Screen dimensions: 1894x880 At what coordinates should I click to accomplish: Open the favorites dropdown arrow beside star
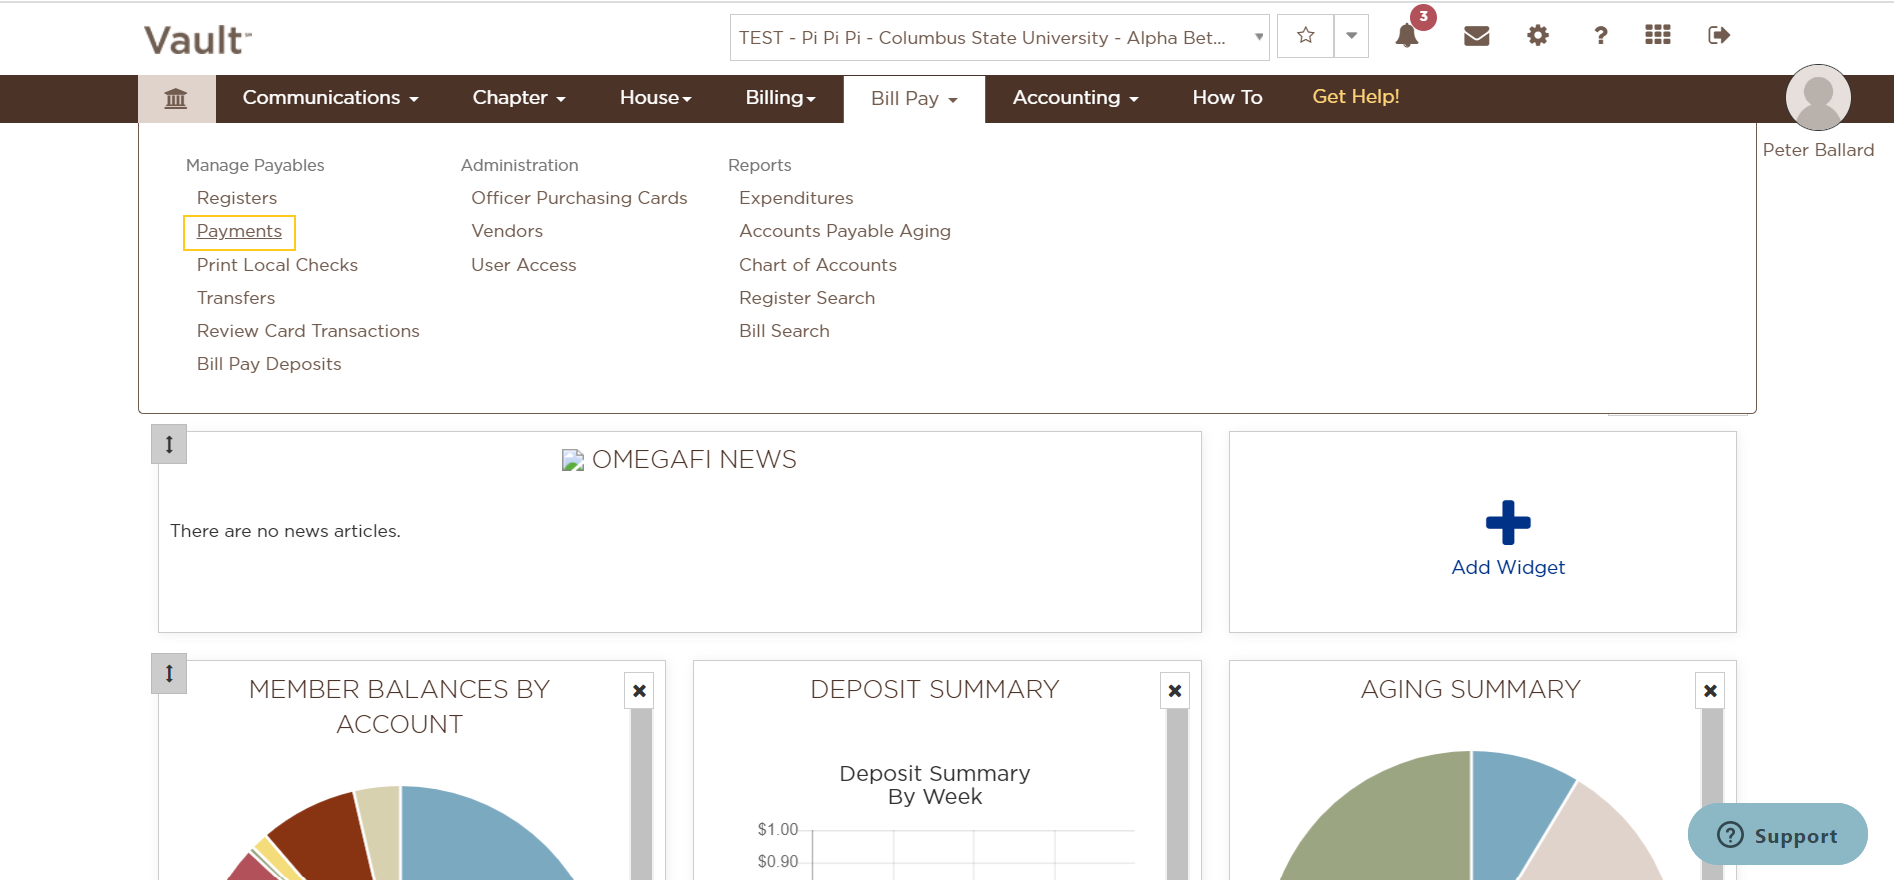(x=1351, y=36)
